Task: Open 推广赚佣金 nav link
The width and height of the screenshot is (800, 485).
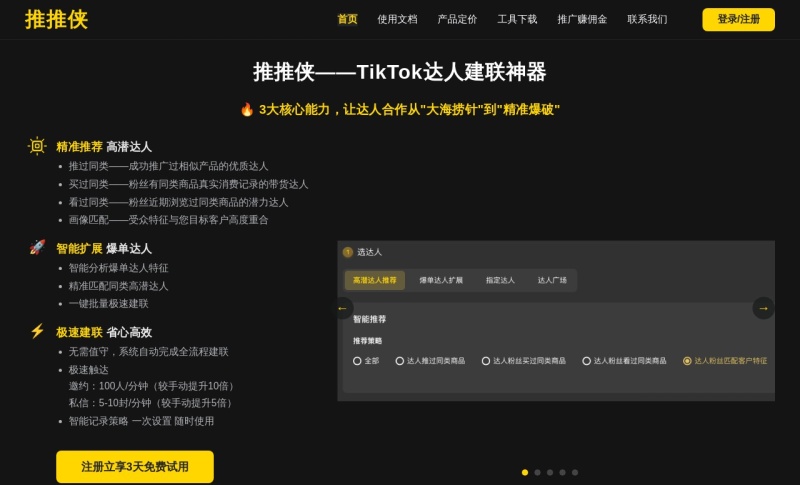Action: [582, 19]
